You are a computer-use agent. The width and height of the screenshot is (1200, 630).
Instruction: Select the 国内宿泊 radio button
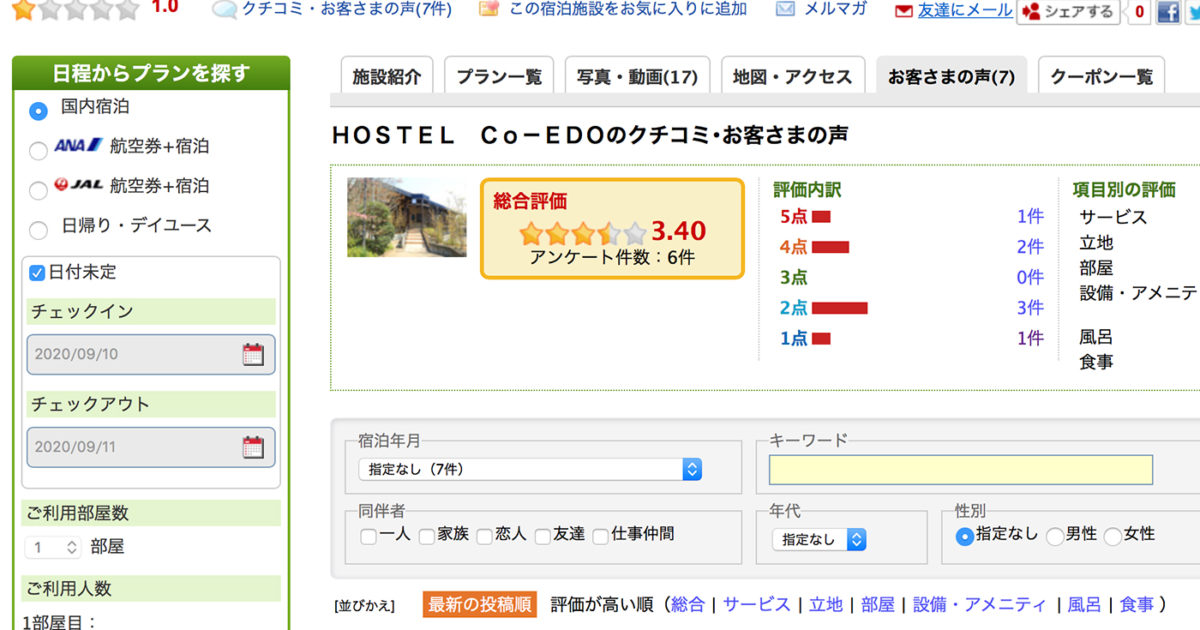(x=39, y=110)
